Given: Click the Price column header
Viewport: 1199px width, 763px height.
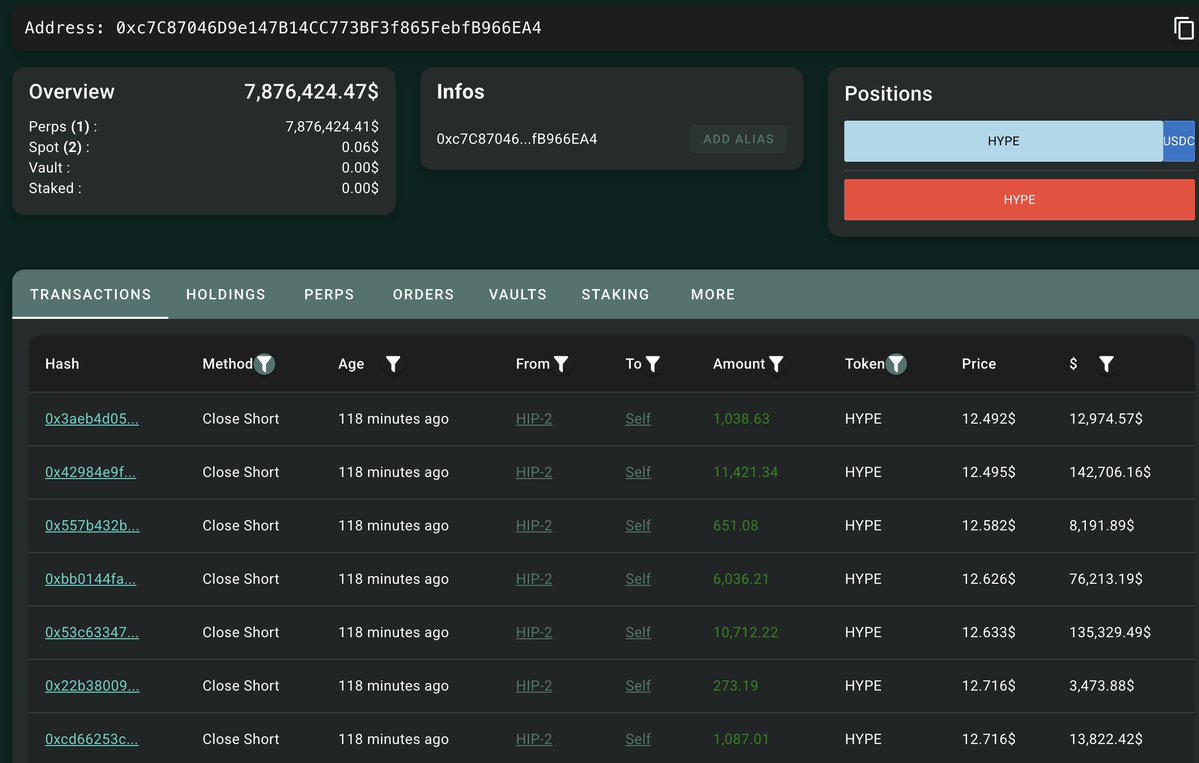Looking at the screenshot, I should (x=978, y=364).
